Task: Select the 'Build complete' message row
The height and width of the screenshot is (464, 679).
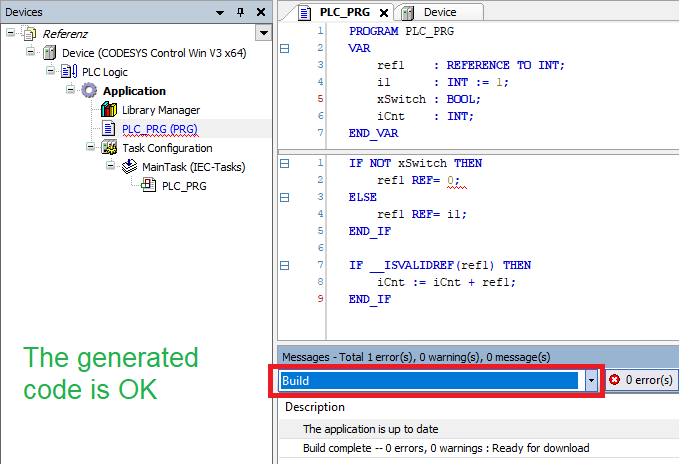Action: coord(445,448)
